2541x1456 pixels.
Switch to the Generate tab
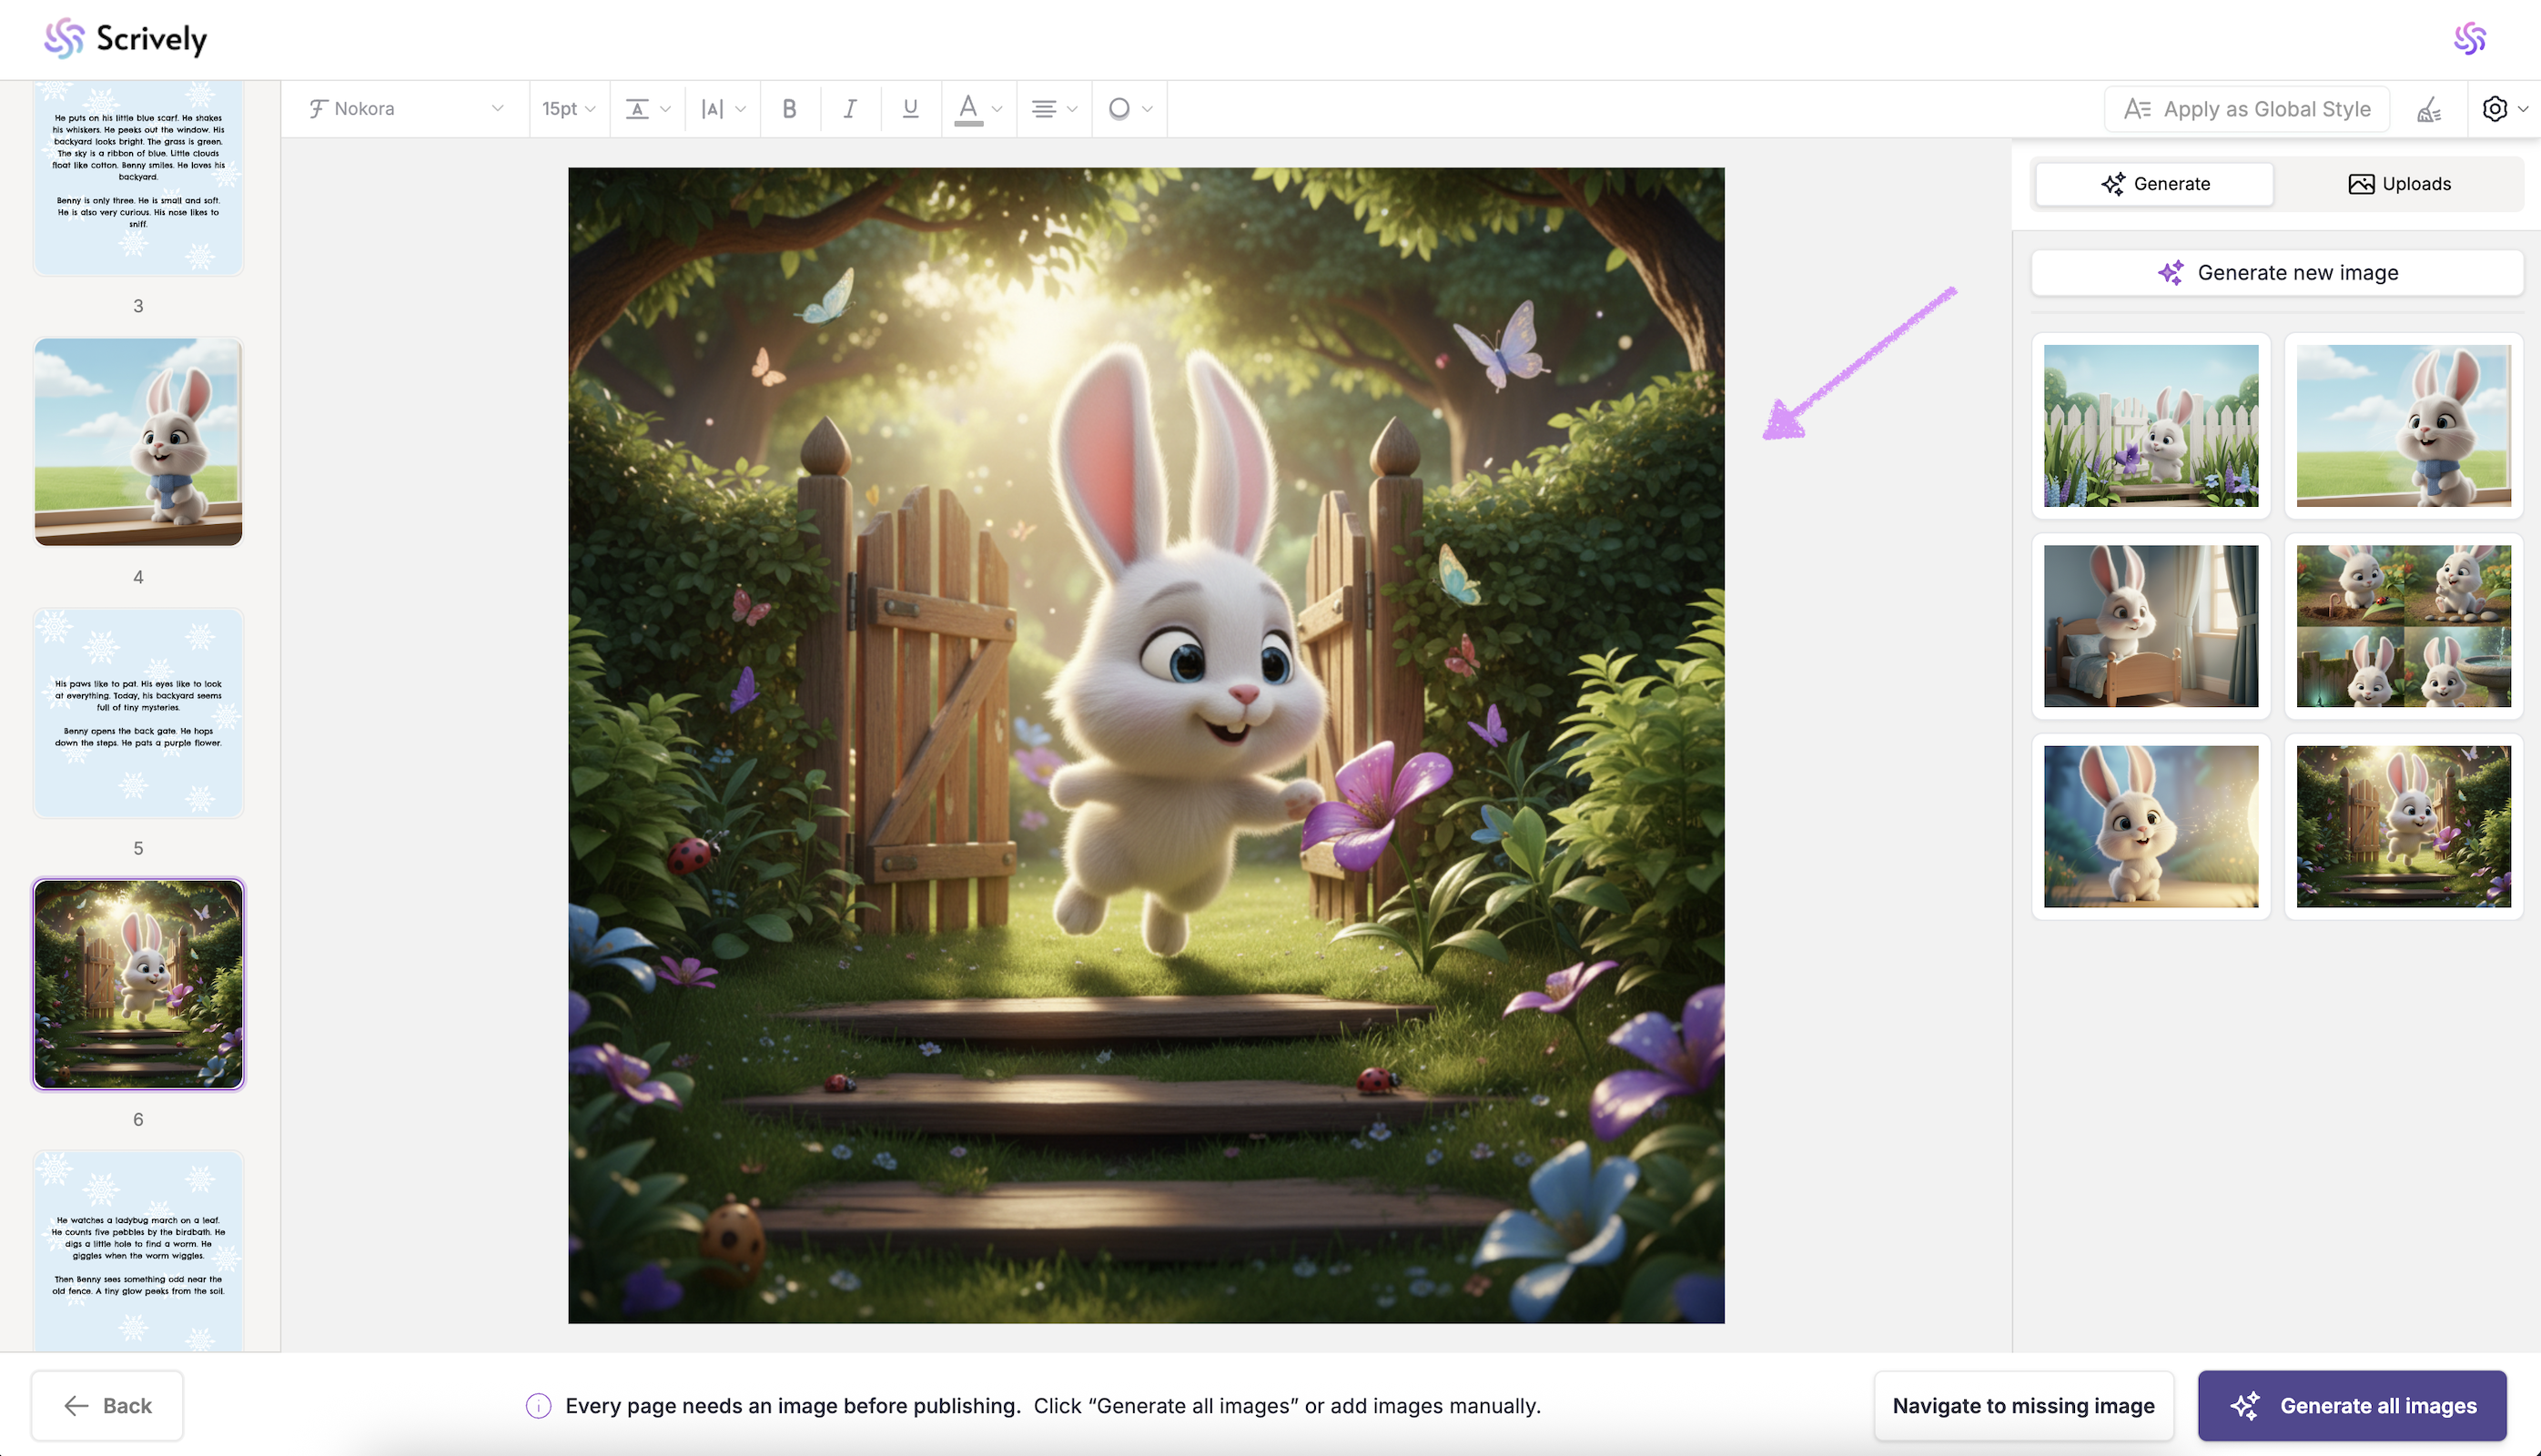(2155, 184)
